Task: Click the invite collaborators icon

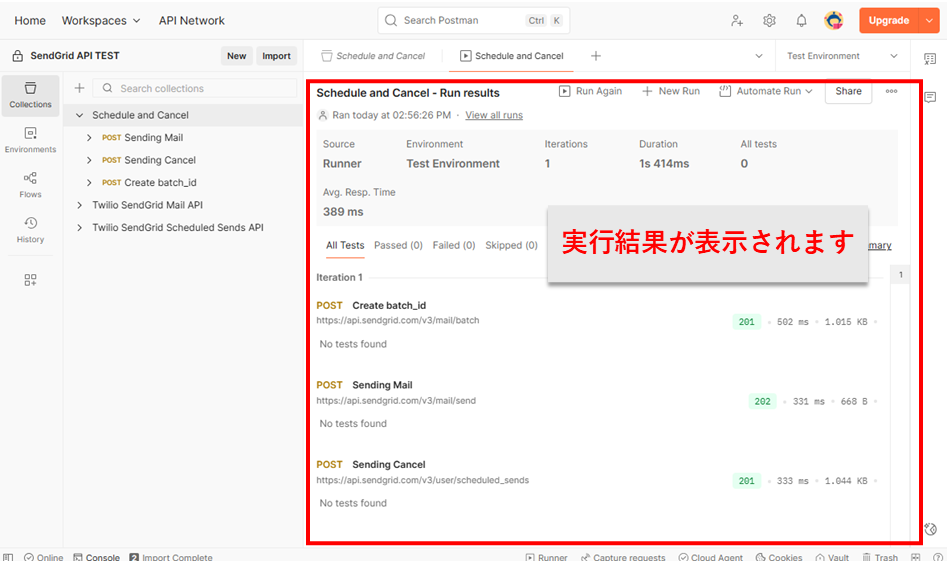Action: point(737,20)
